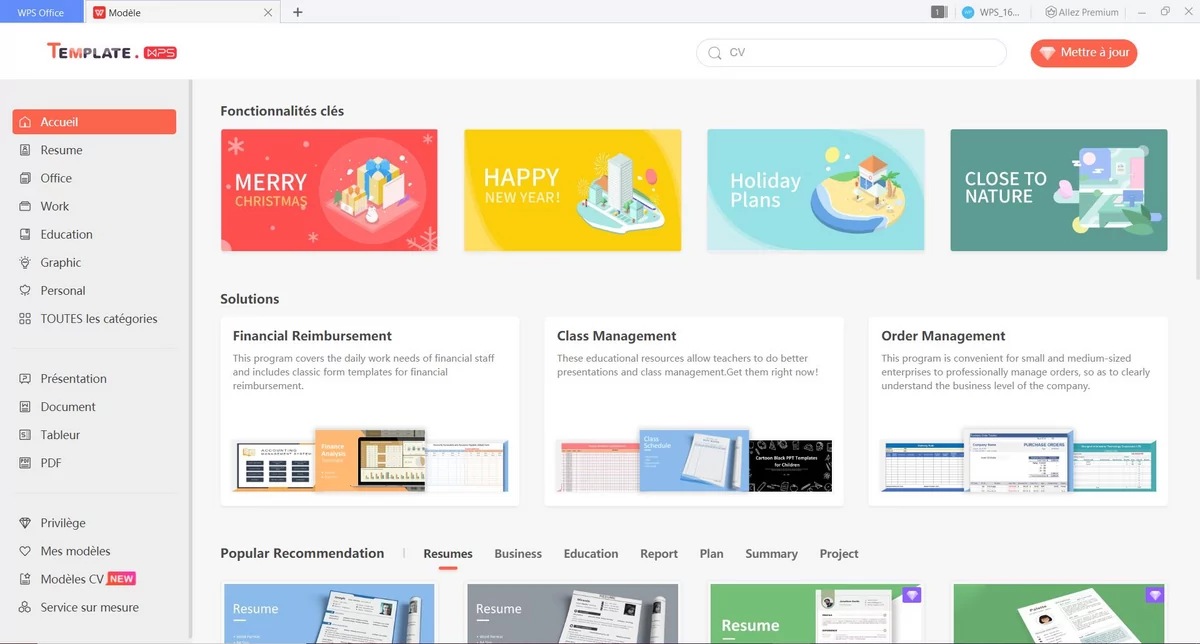1200x644 pixels.
Task: Click the Tableur spreadsheet icon
Action: pos(25,435)
